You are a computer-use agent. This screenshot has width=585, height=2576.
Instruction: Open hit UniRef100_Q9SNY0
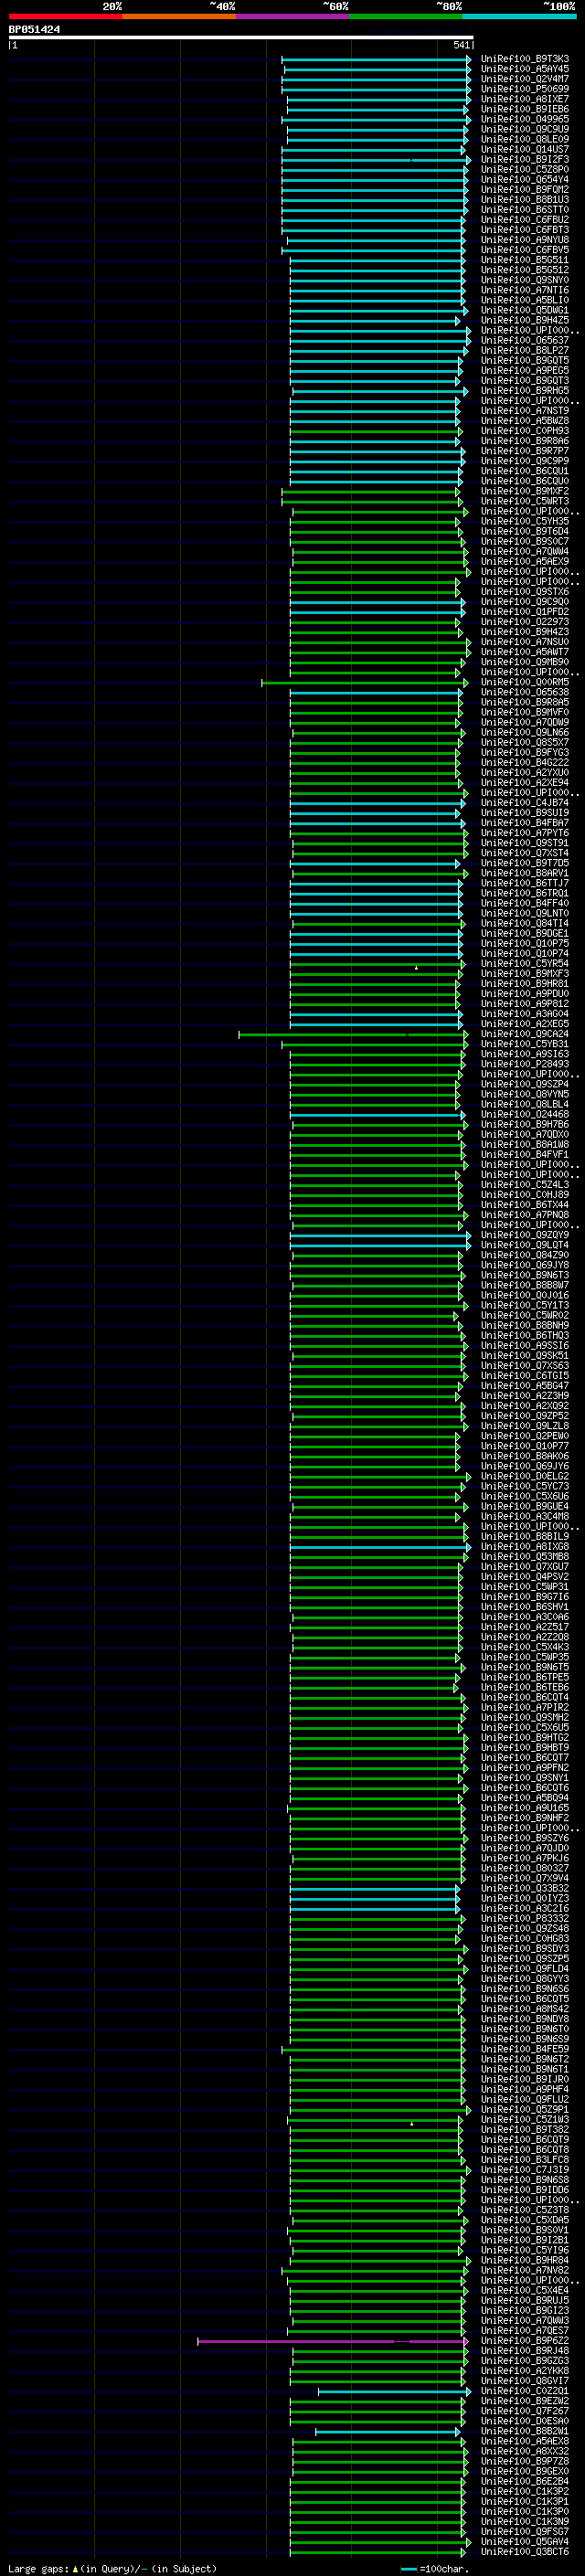pyautogui.click(x=525, y=280)
